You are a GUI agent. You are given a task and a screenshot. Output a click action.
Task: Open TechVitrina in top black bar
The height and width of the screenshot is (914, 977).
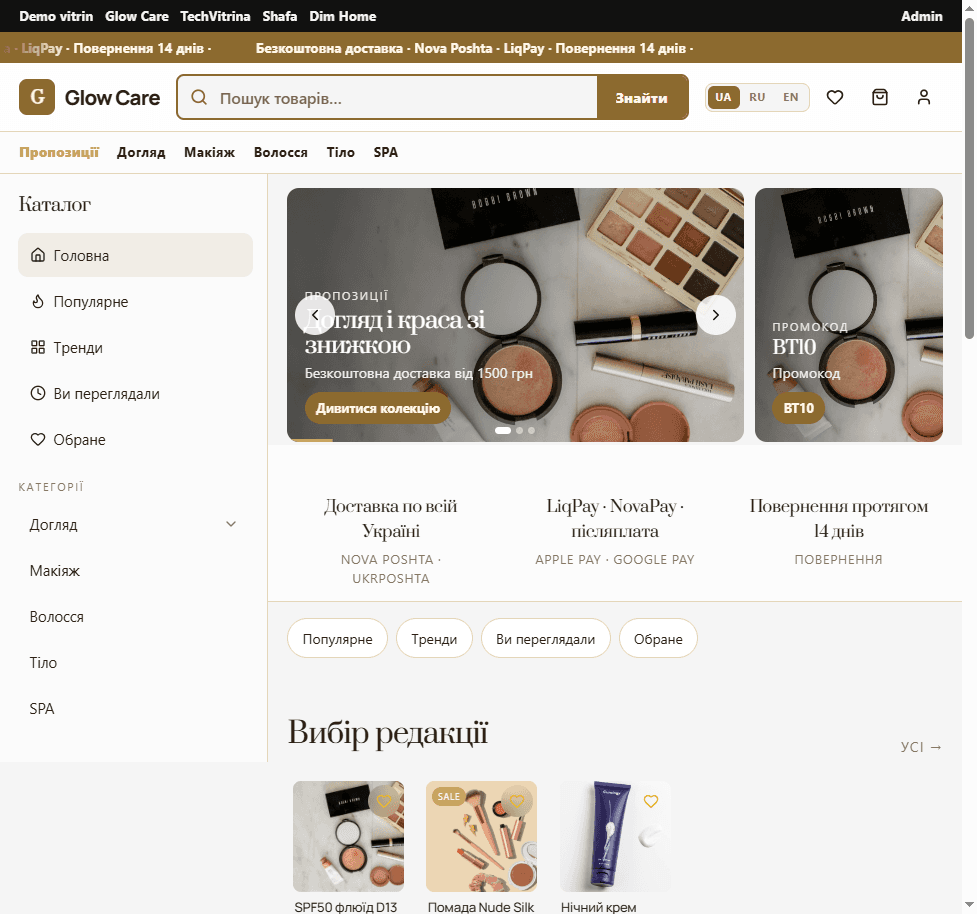click(x=215, y=16)
